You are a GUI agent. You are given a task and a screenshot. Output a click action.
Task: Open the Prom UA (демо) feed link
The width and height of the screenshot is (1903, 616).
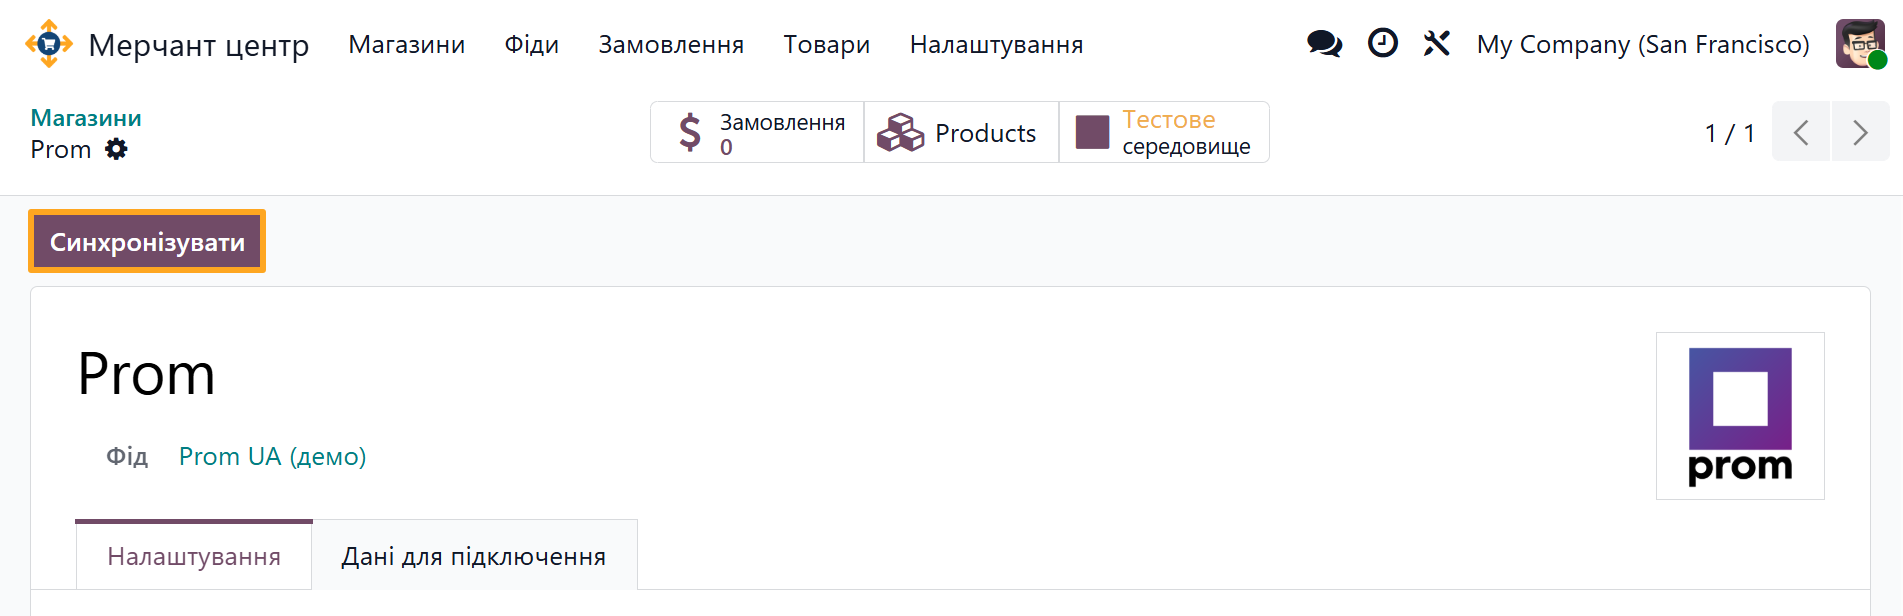[272, 456]
